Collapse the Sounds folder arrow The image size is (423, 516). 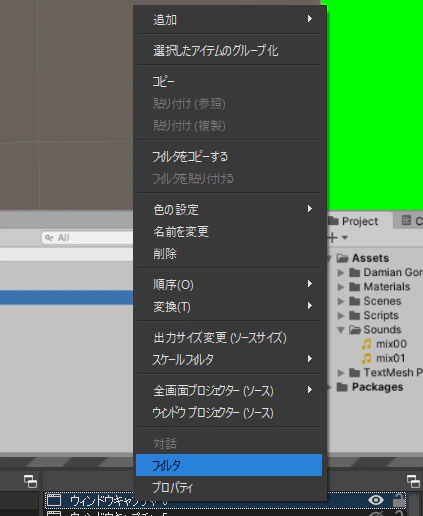pyautogui.click(x=341, y=330)
